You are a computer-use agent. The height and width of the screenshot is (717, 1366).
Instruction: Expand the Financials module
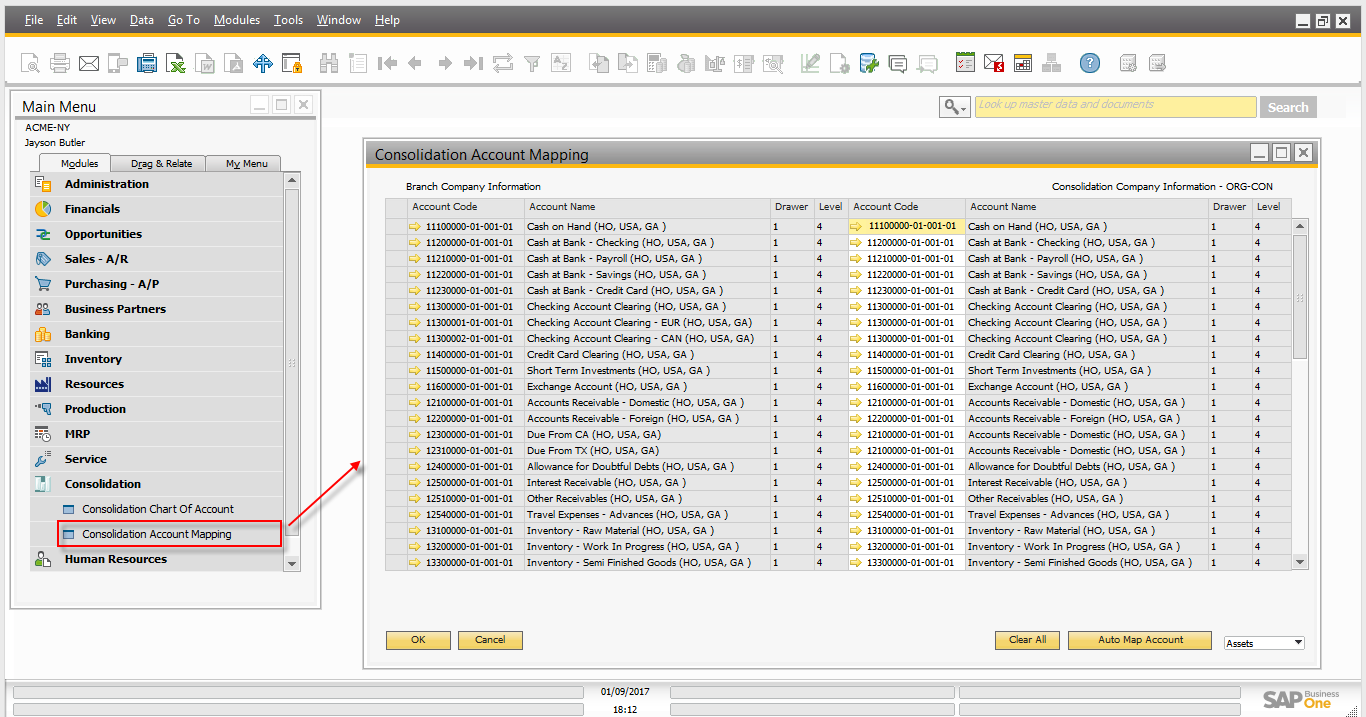pos(92,209)
